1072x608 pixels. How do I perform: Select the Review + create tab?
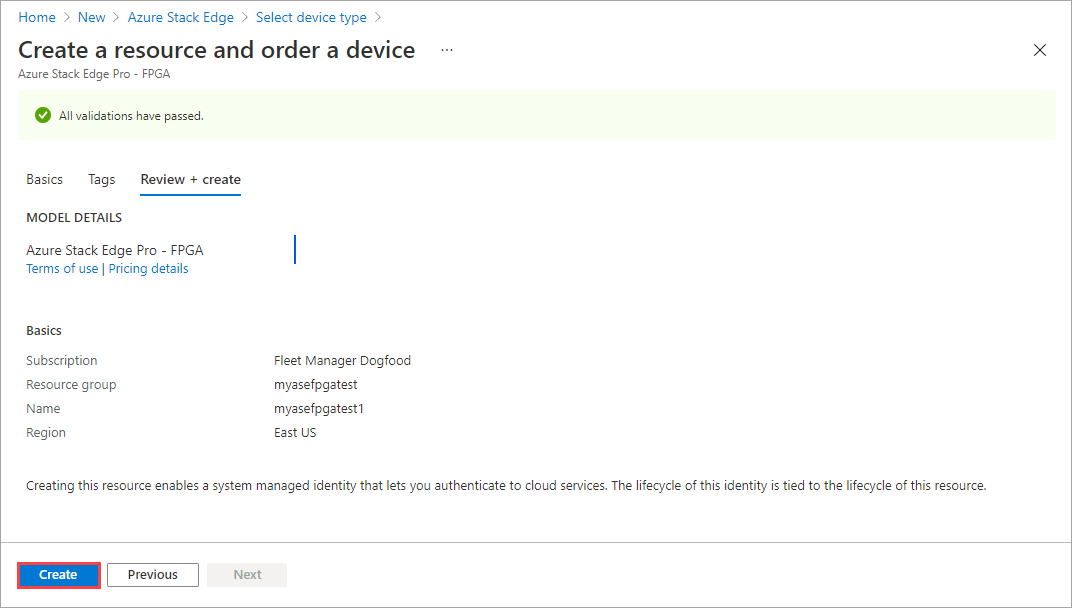190,180
